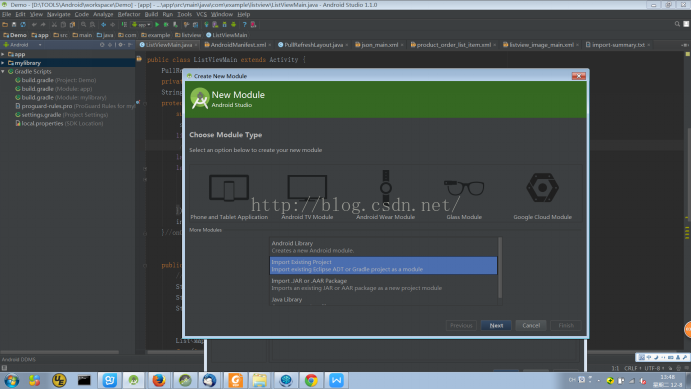Click the Android Device Monitor icon

(x=233, y=25)
